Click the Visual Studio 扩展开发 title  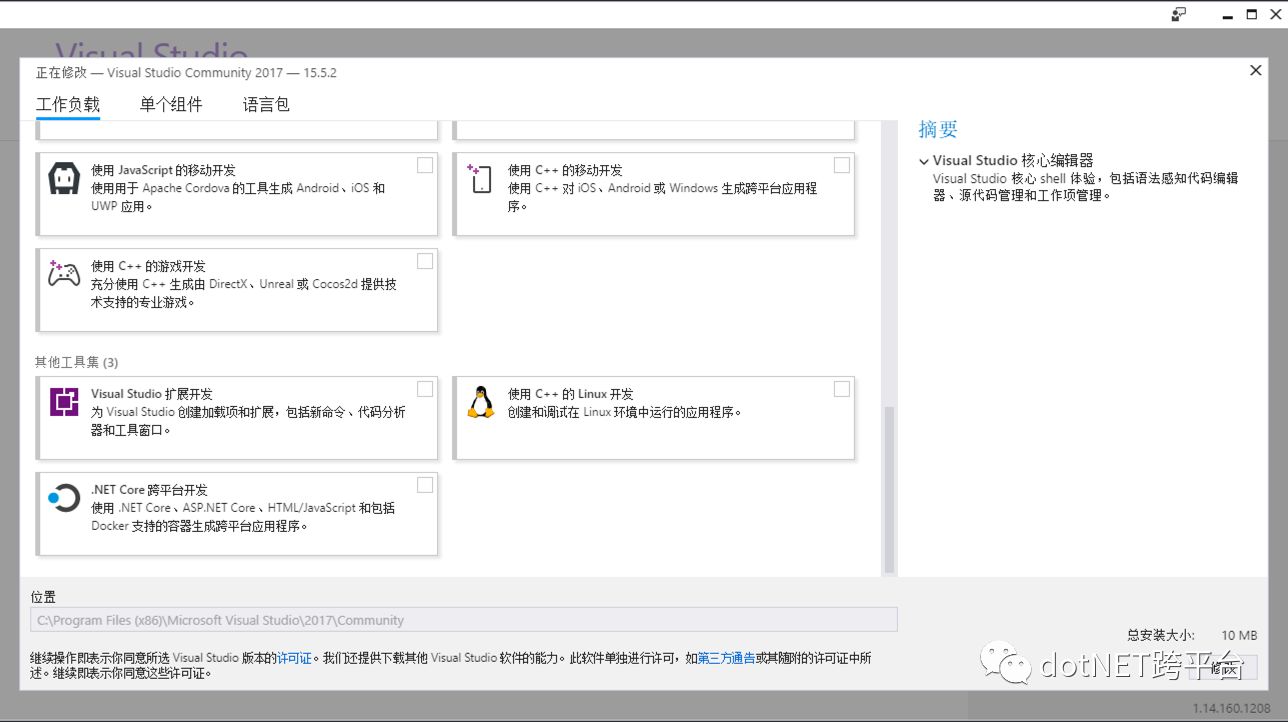(152, 394)
